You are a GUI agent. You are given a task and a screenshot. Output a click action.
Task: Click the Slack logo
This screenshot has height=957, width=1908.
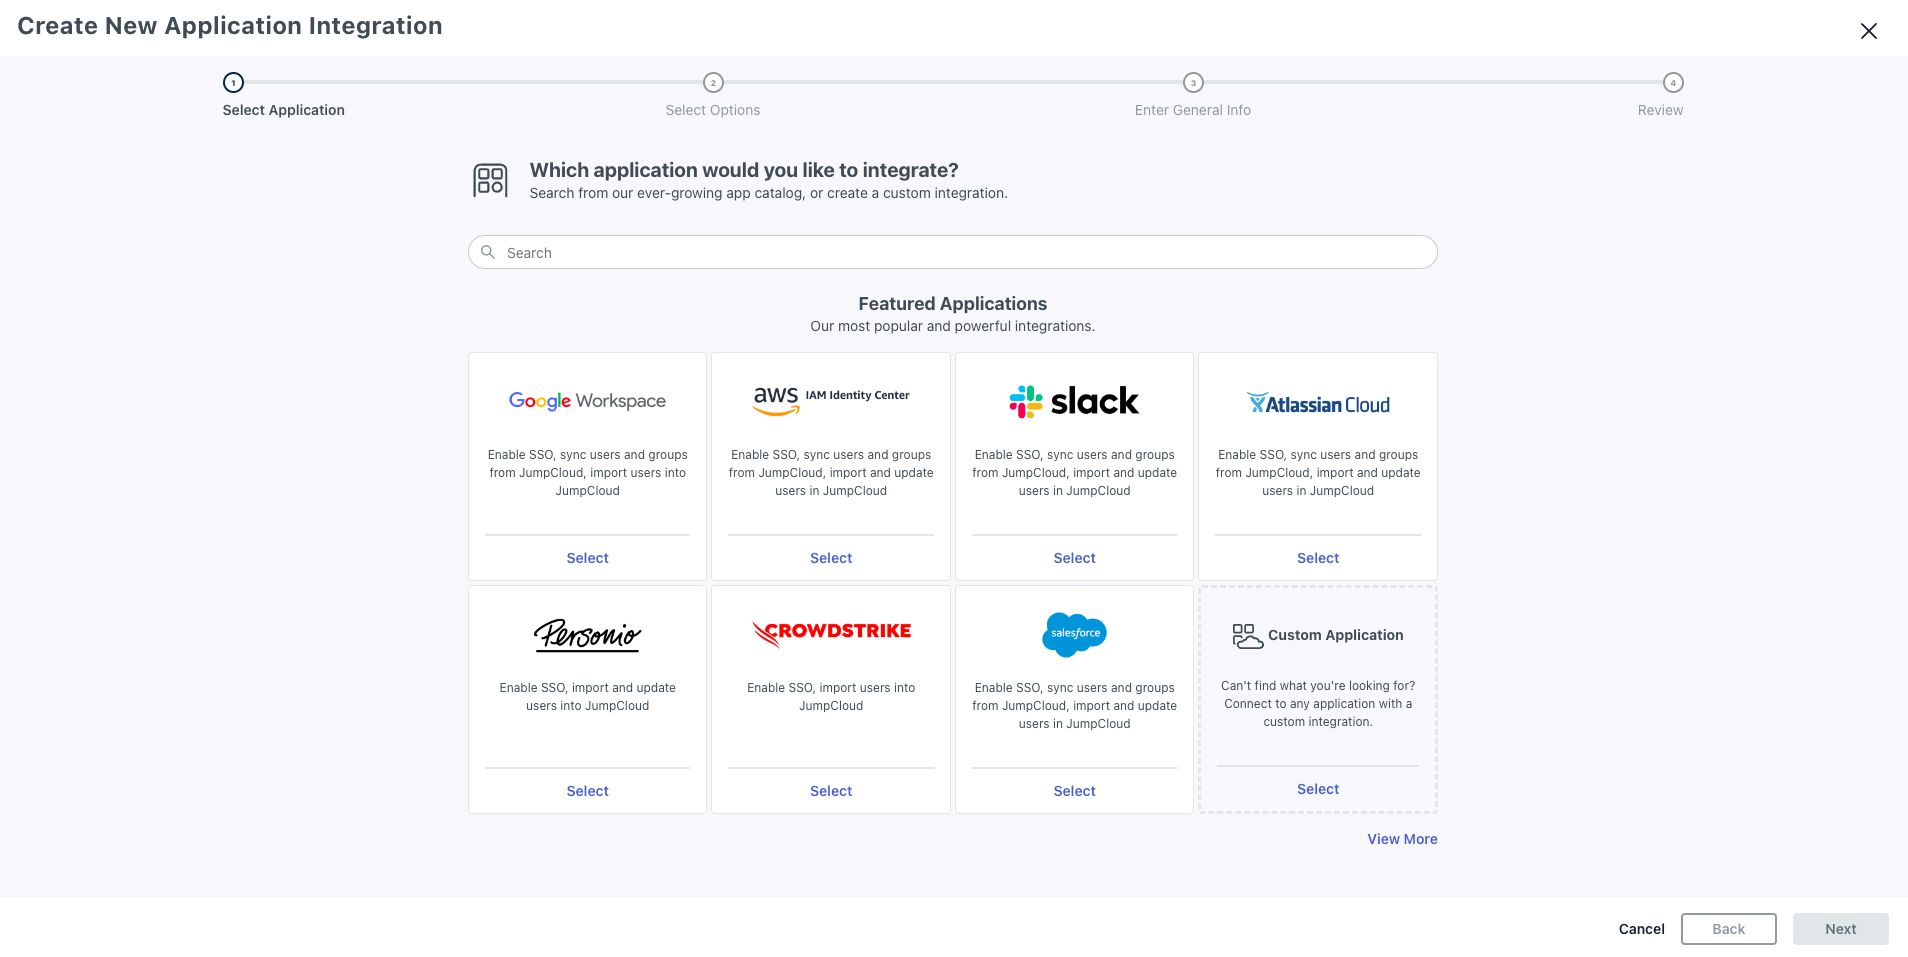pos(1074,401)
